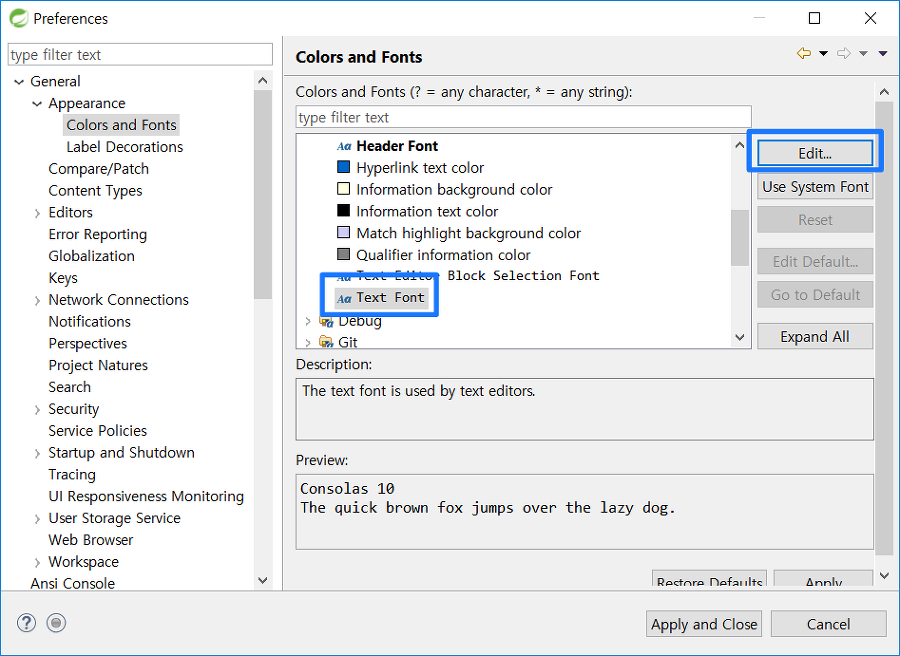Click the Match highlight background color swatch
Image resolution: width=900 pixels, height=656 pixels.
click(x=343, y=232)
